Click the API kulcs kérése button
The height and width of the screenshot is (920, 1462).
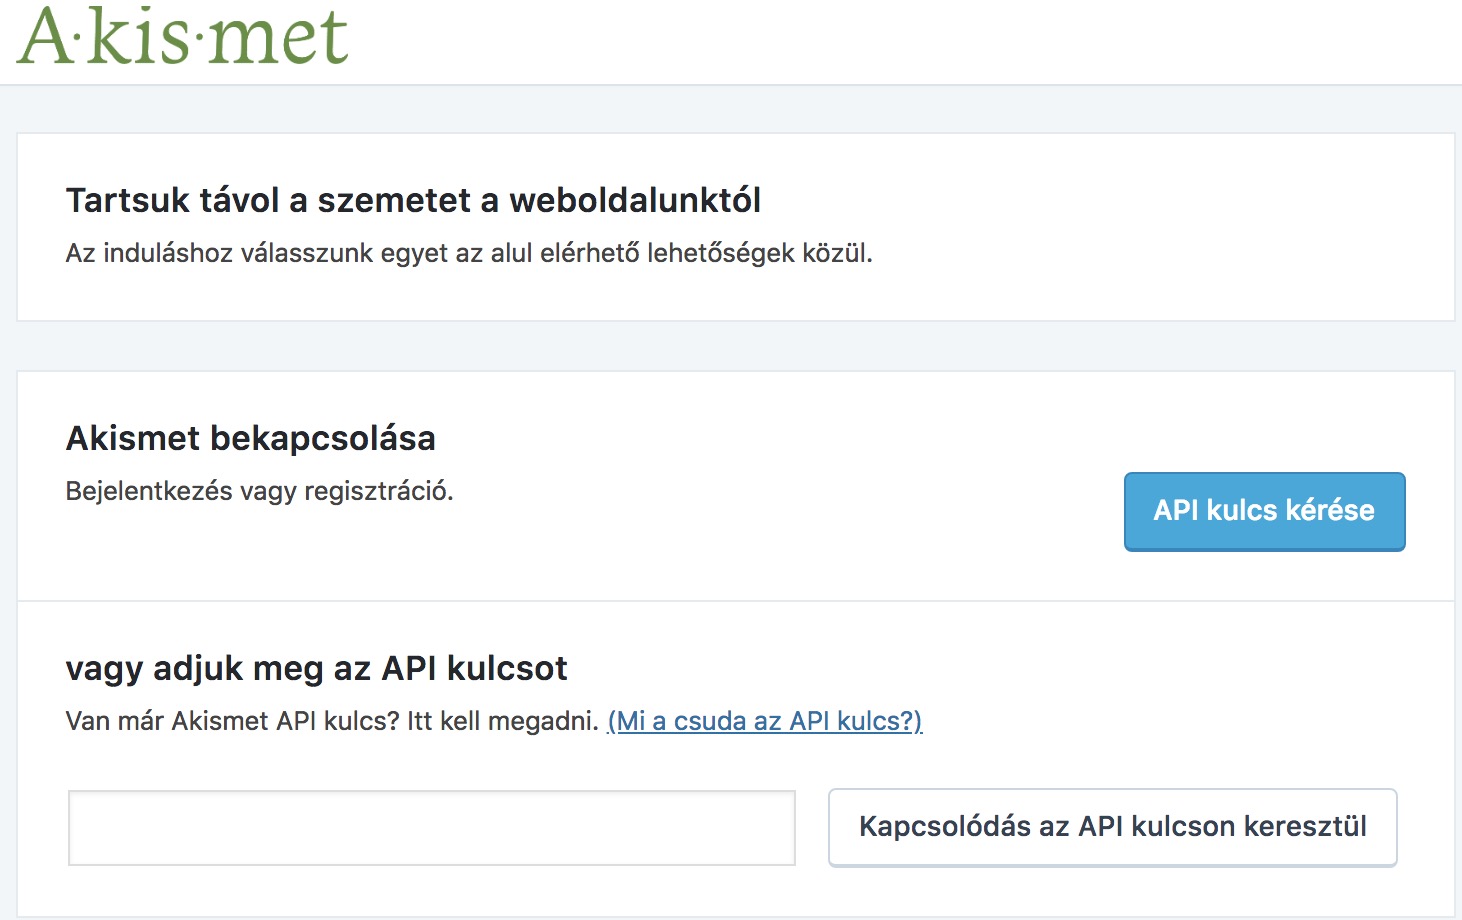(x=1264, y=511)
